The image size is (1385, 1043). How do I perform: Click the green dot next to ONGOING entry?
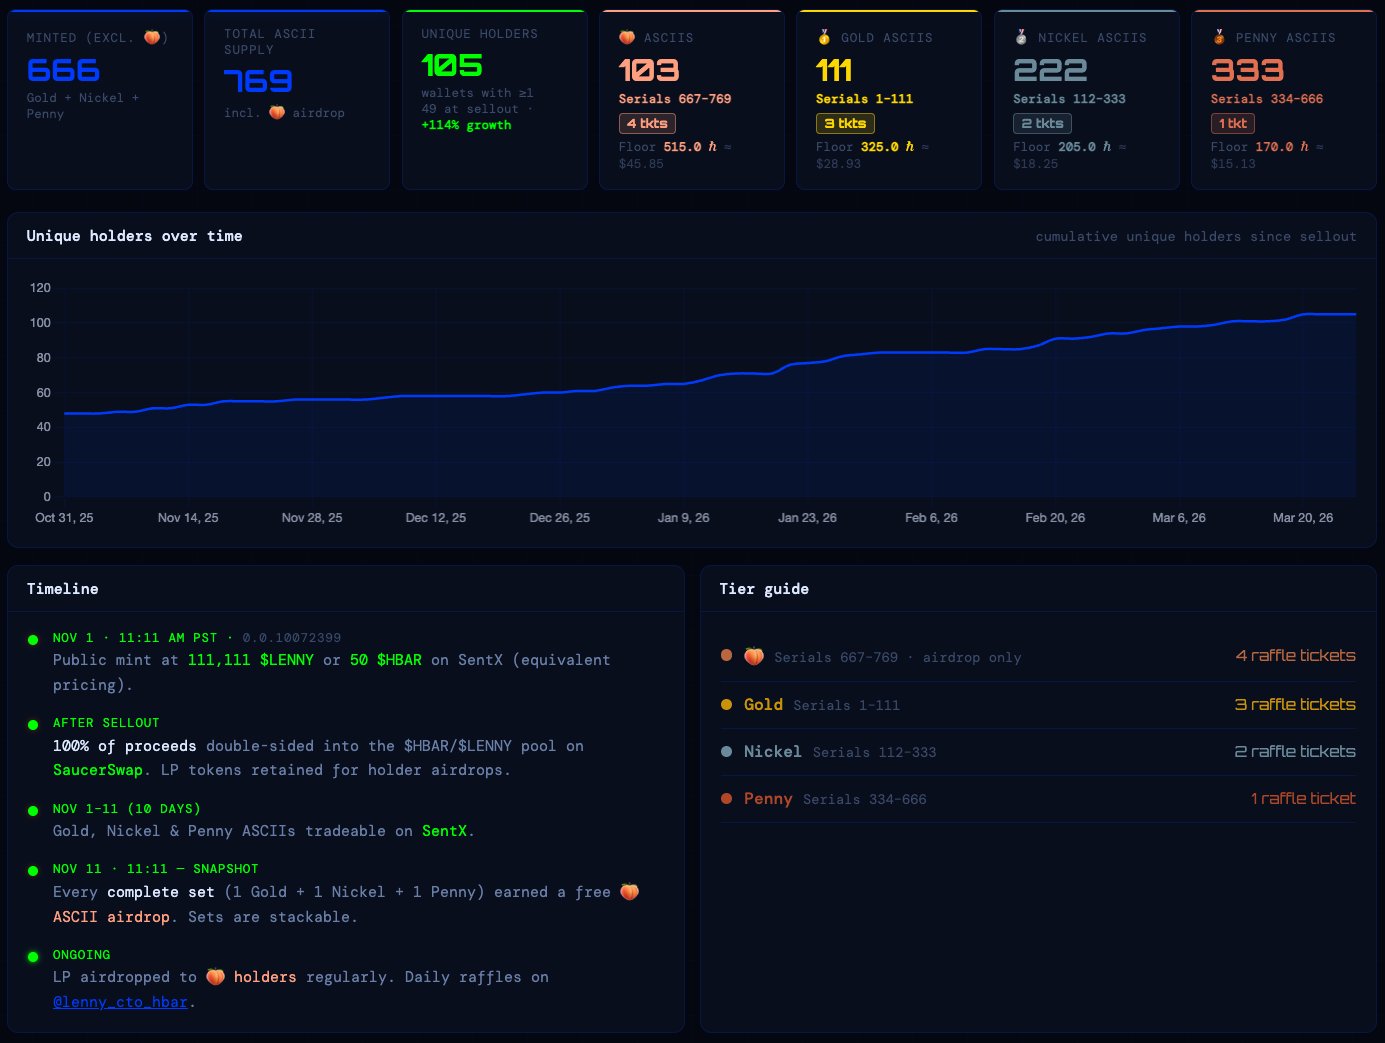(33, 956)
